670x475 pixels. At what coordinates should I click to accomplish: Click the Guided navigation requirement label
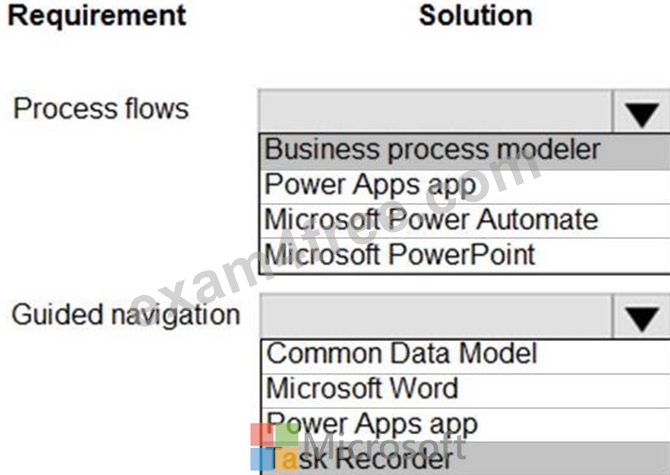[126, 315]
